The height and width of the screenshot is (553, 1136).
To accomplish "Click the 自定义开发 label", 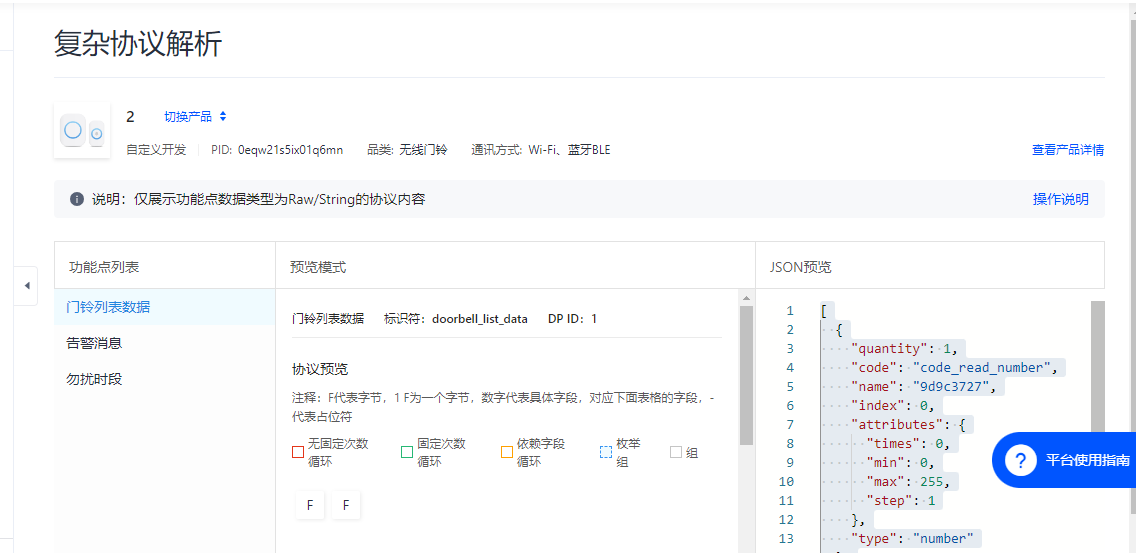I will point(156,150).
